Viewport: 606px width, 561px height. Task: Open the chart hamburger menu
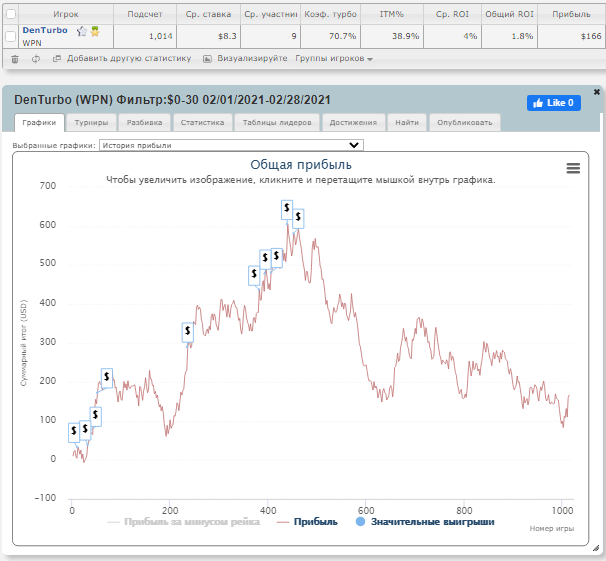(x=573, y=168)
